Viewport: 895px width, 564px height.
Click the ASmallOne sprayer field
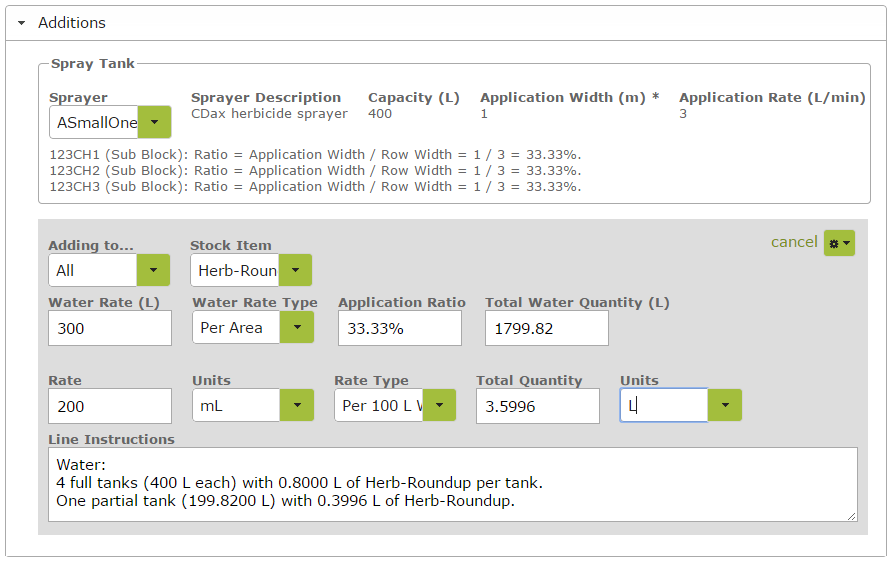[94, 122]
